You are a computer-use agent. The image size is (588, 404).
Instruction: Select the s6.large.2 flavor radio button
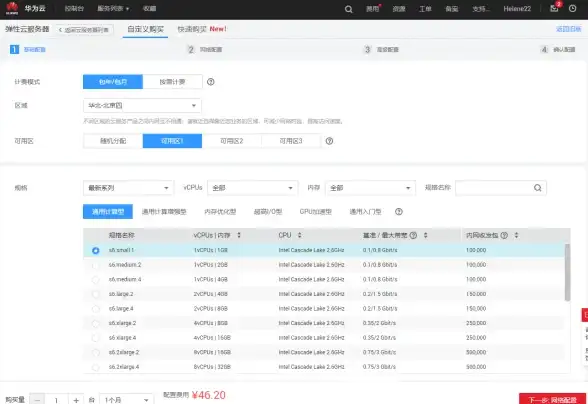96,294
